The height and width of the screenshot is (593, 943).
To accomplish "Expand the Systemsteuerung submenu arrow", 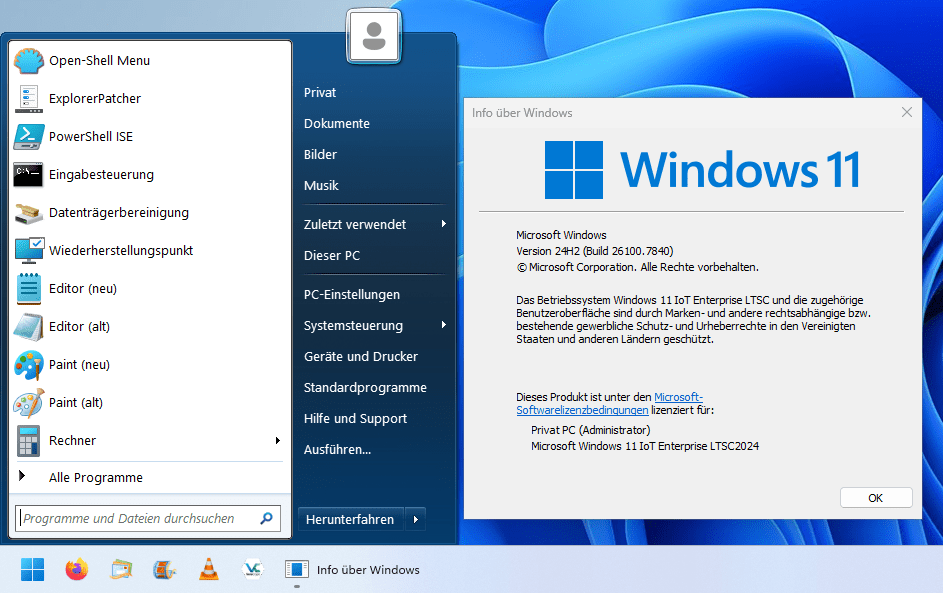I will (x=444, y=325).
